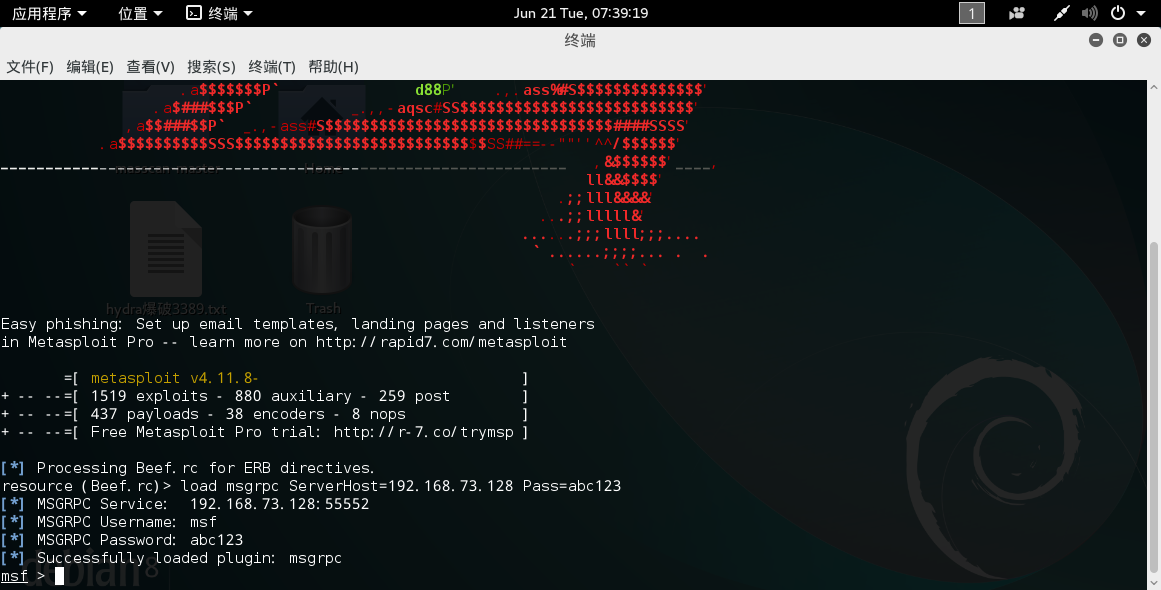1161x590 pixels.
Task: Click the volume speaker icon
Action: (1090, 13)
